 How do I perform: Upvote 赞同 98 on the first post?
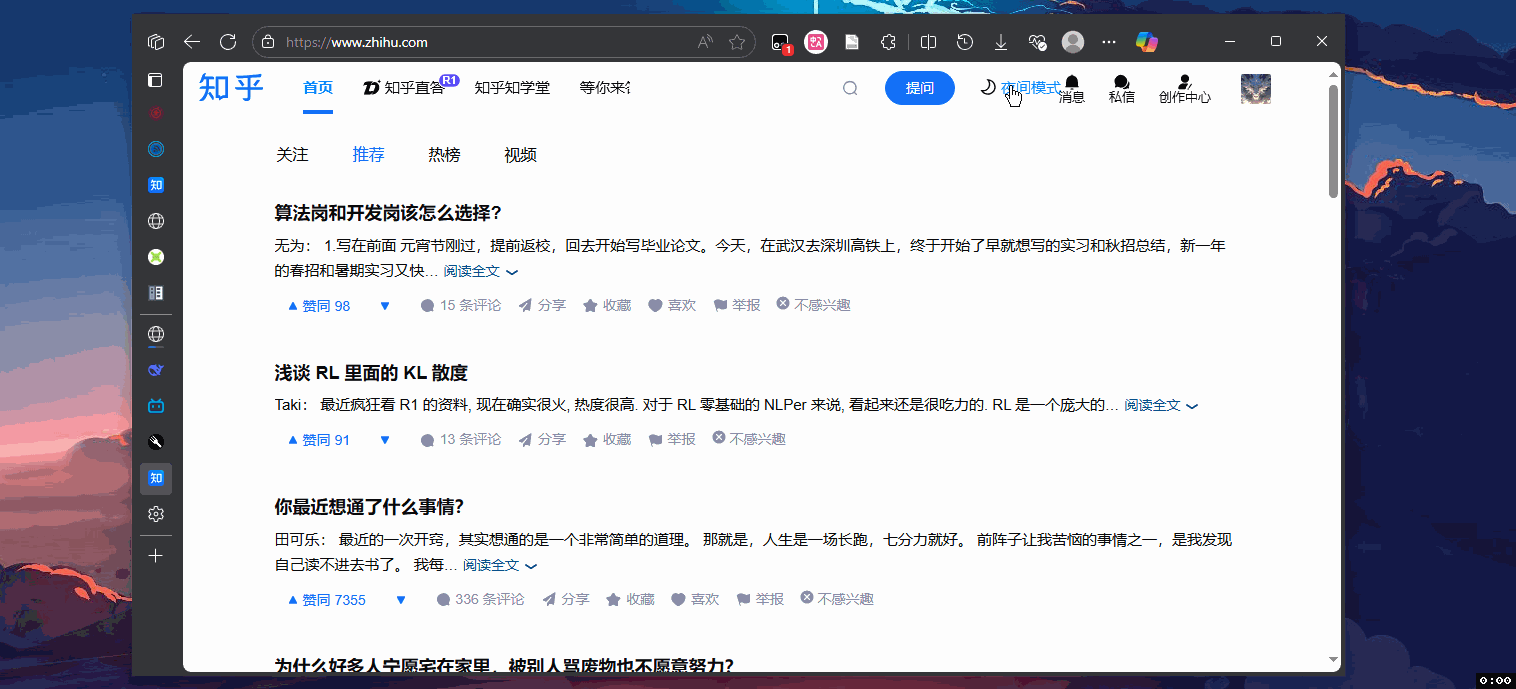(319, 306)
